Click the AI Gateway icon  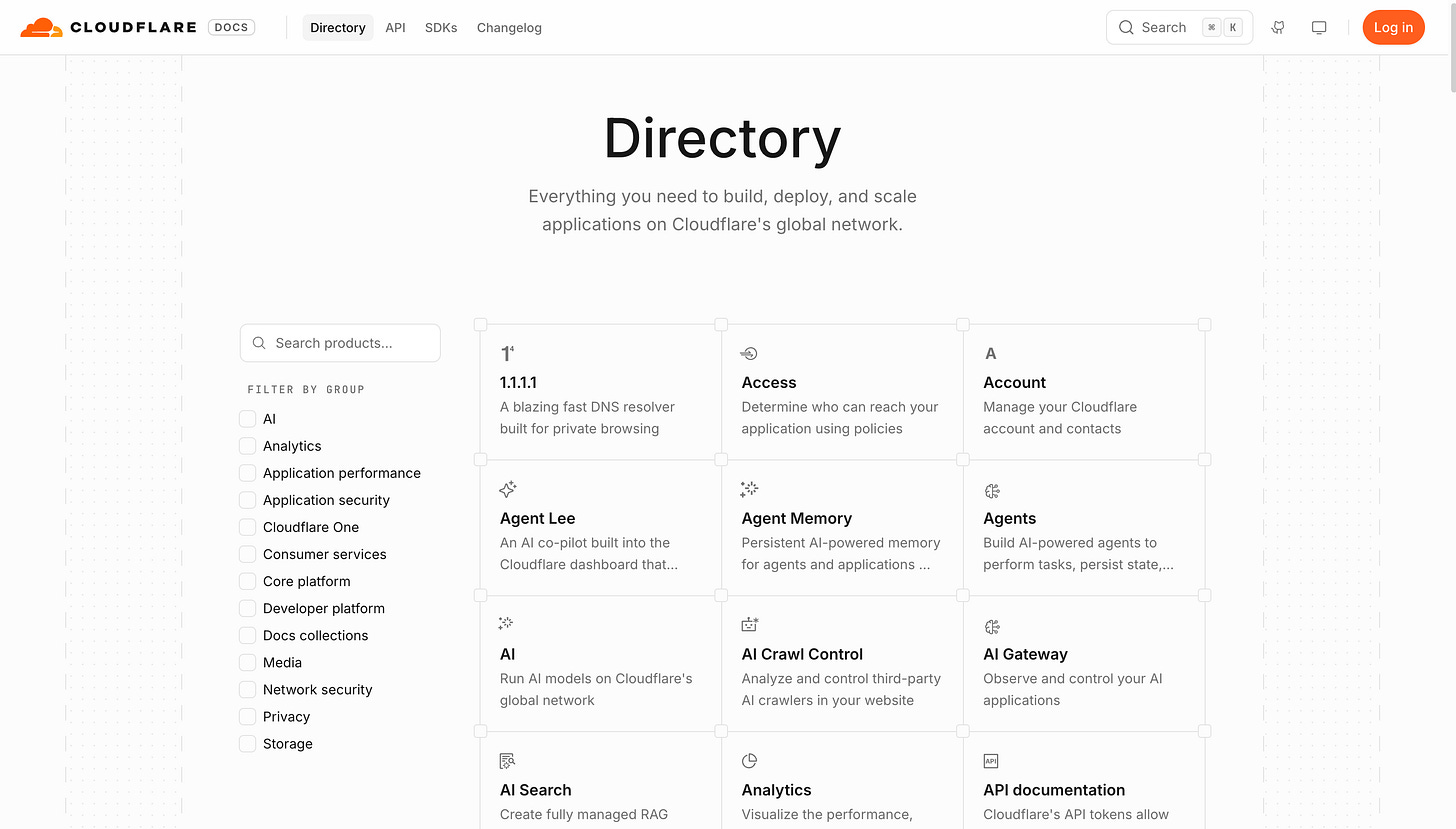click(x=992, y=626)
